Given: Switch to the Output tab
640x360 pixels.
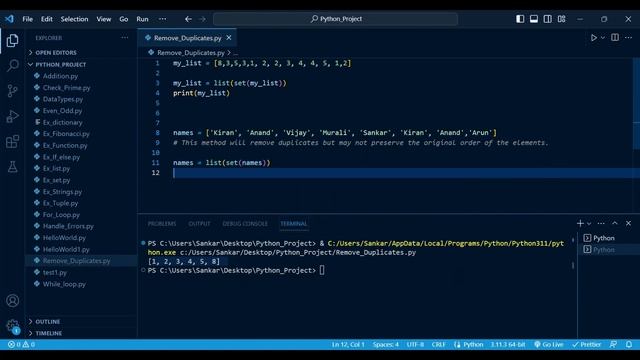Looking at the screenshot, I should pos(199,224).
